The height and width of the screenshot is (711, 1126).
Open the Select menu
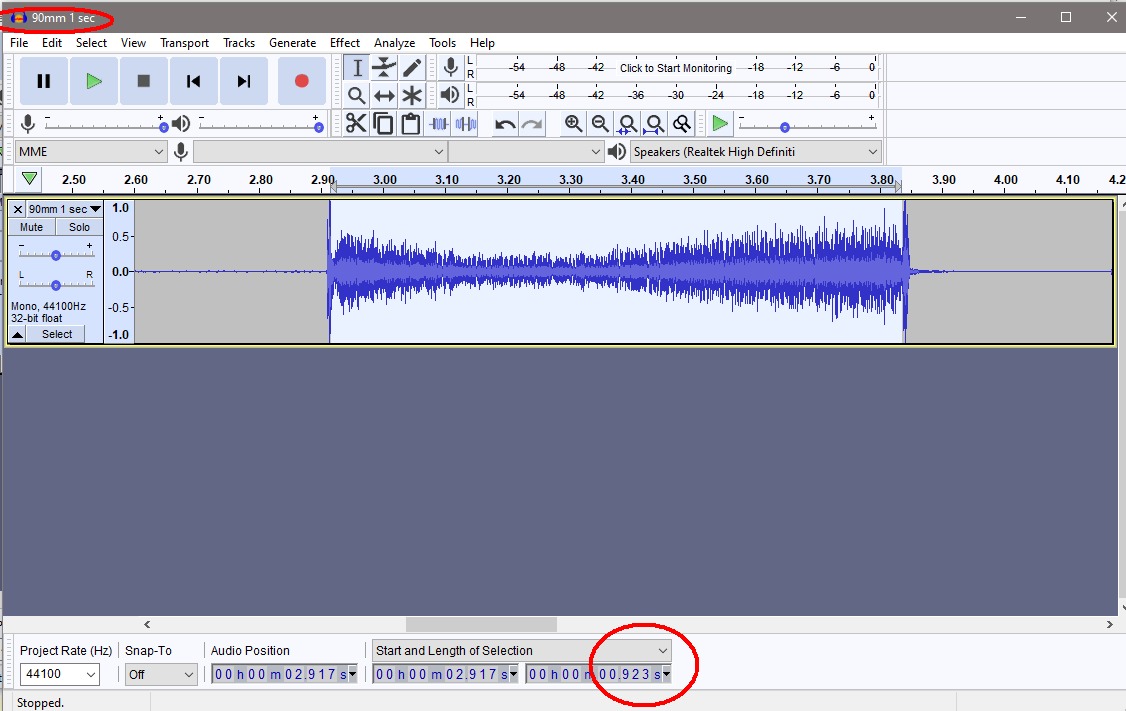tap(91, 43)
